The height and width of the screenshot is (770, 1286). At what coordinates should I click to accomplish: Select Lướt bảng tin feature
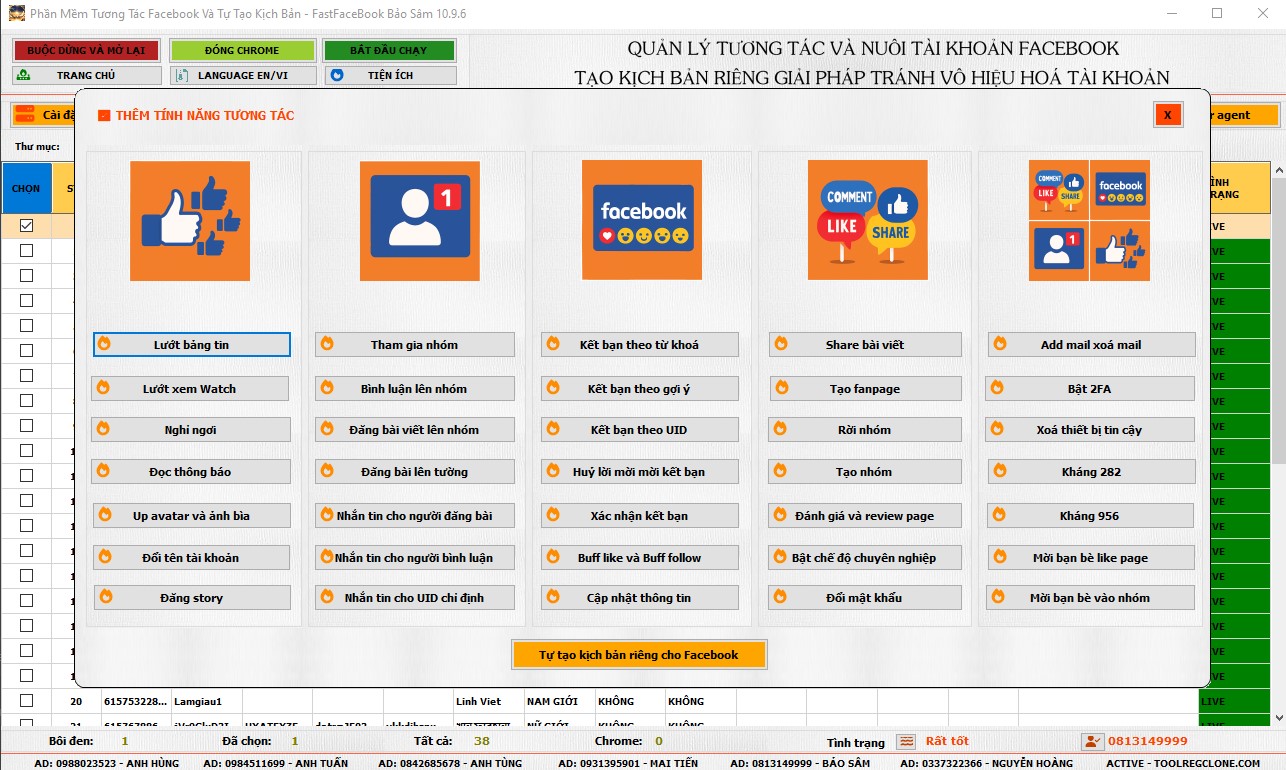pyautogui.click(x=192, y=345)
